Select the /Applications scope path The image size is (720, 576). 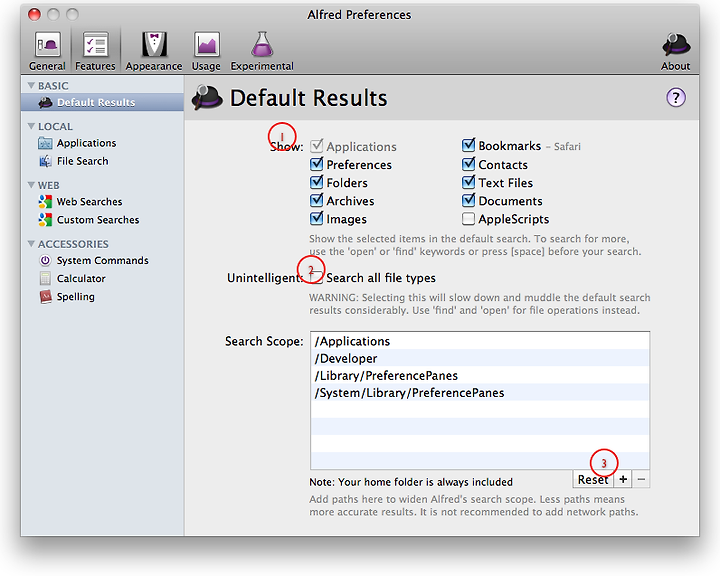(x=480, y=341)
